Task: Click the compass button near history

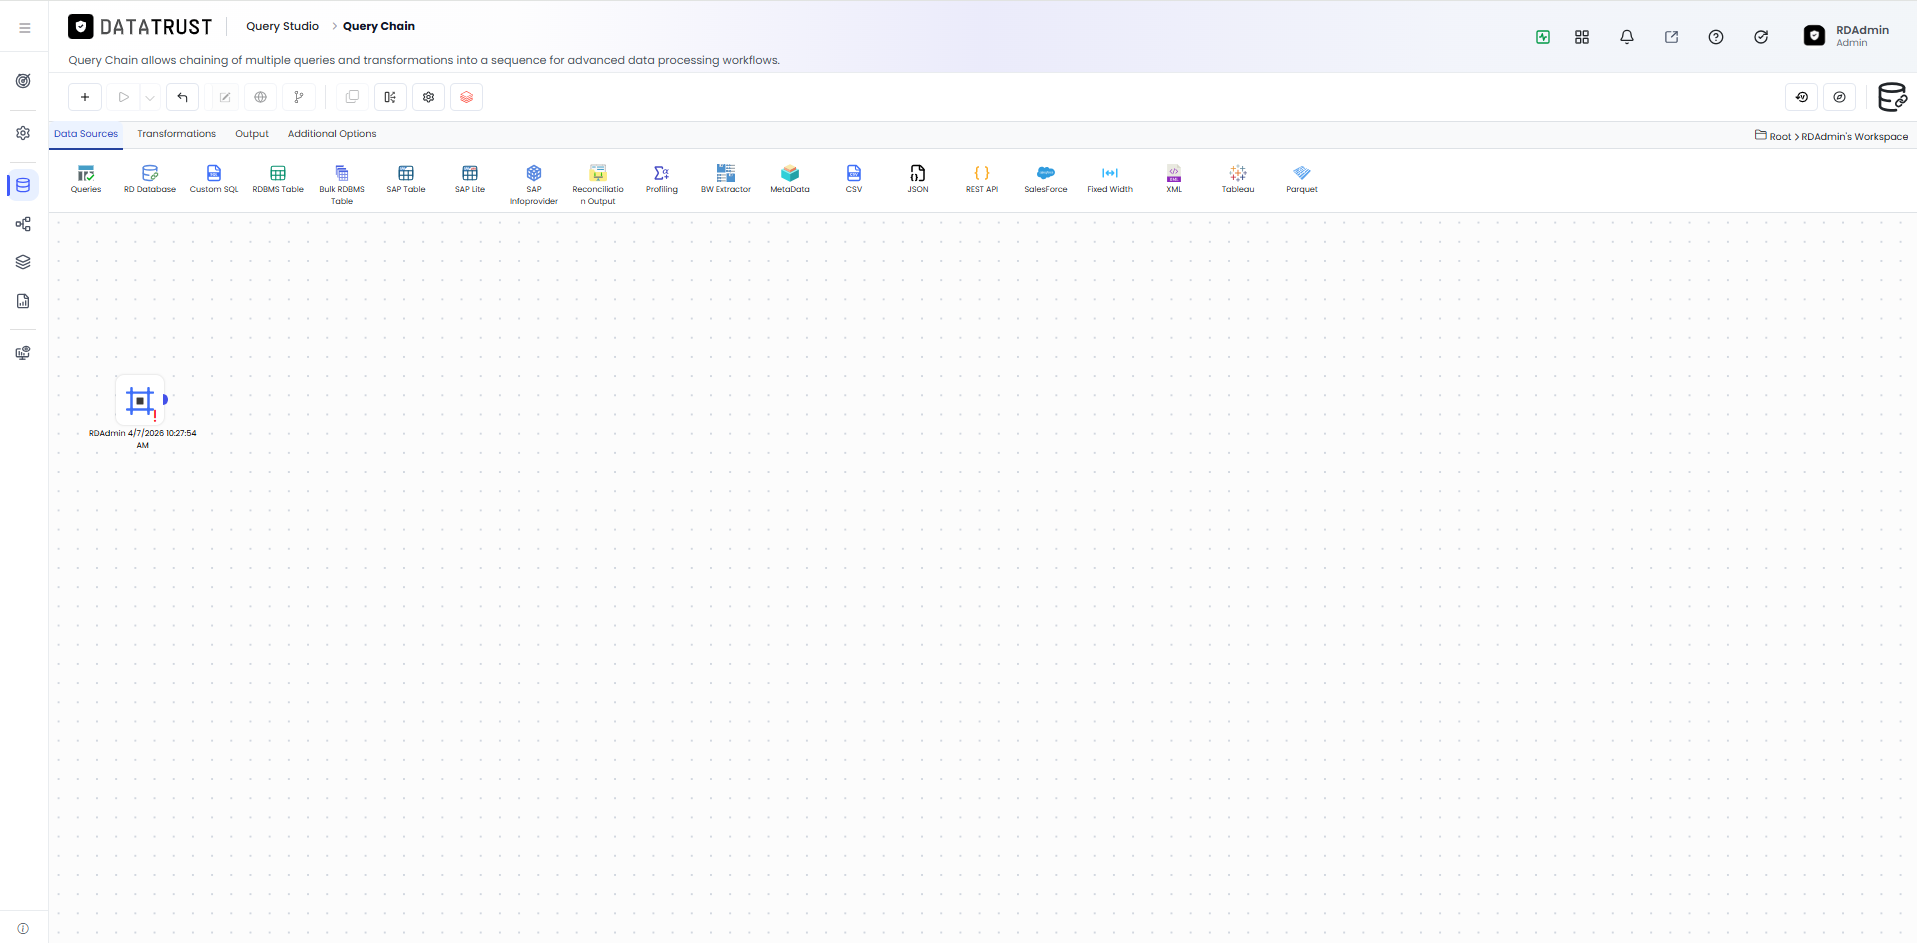Action: [x=1840, y=97]
